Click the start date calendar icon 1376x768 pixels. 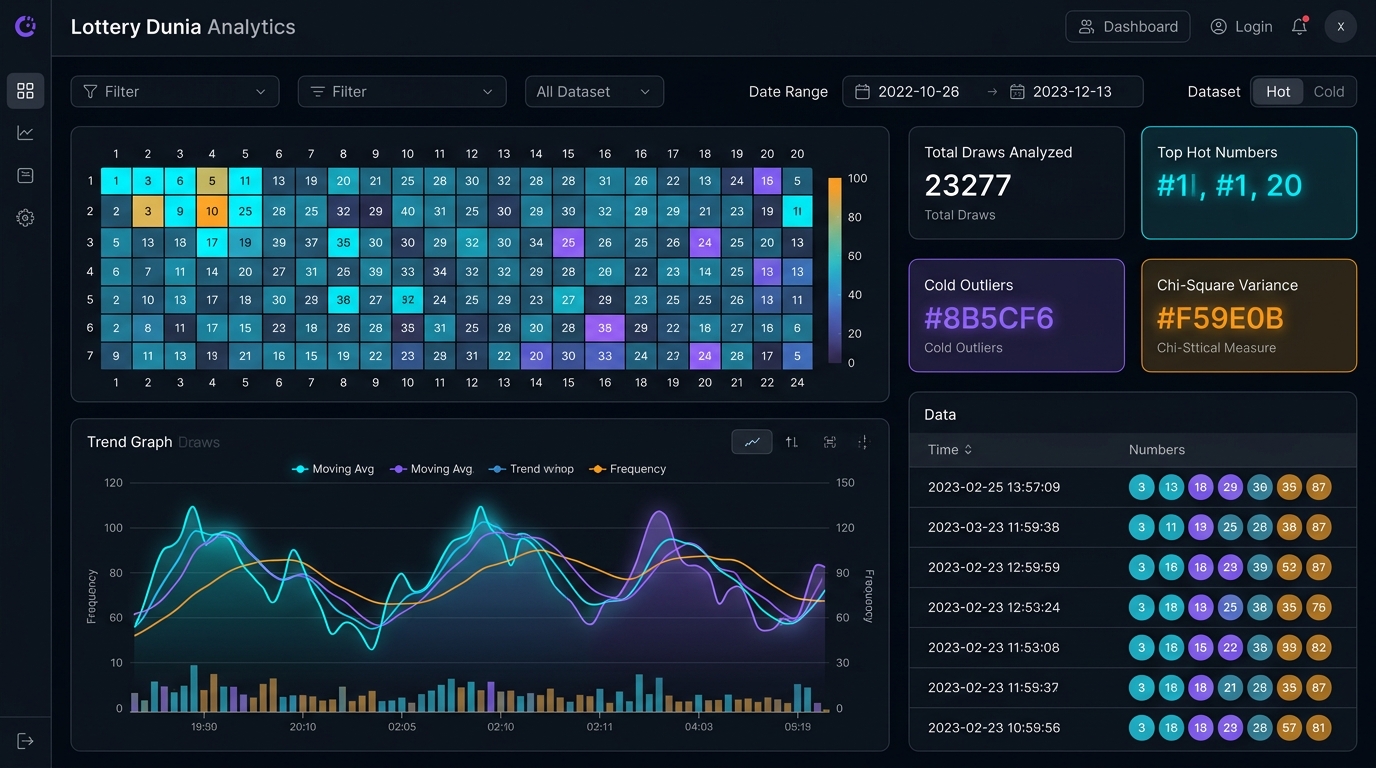click(x=863, y=92)
